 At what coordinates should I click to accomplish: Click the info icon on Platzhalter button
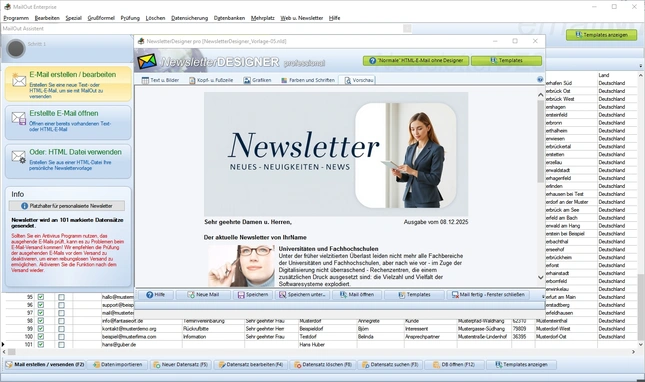[x=25, y=206]
